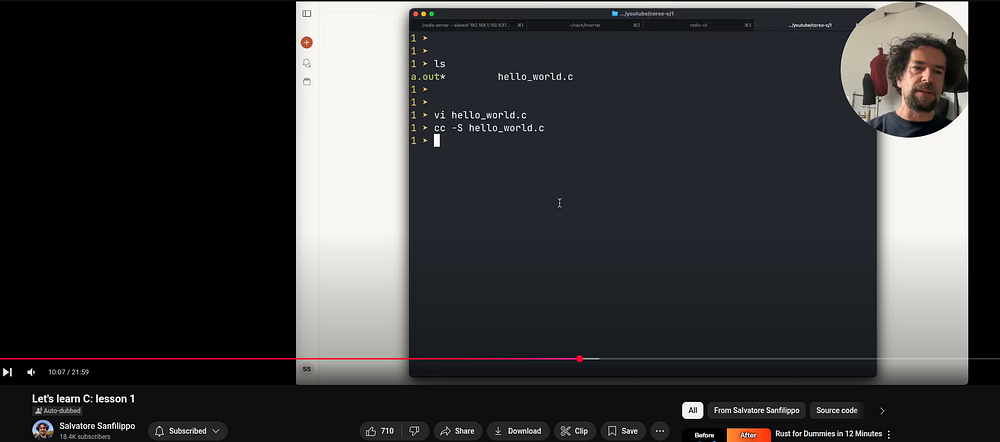Viewport: 1000px width, 442px height.
Task: Switch to the redis-cli terminal tab
Action: pos(699,25)
